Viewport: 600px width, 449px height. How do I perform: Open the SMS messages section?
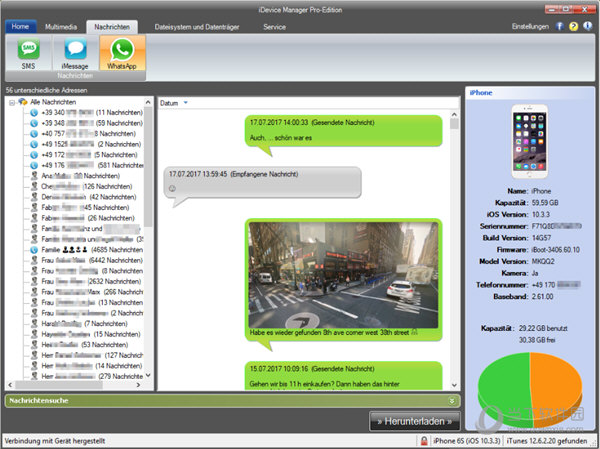(28, 53)
